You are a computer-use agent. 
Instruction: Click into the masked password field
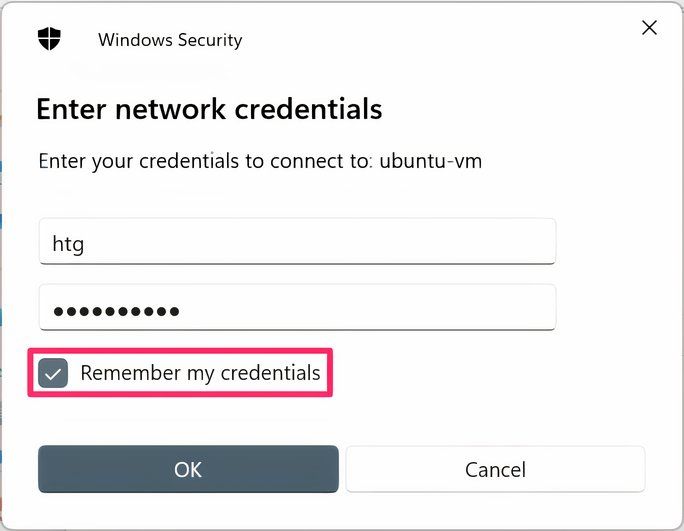(296, 310)
